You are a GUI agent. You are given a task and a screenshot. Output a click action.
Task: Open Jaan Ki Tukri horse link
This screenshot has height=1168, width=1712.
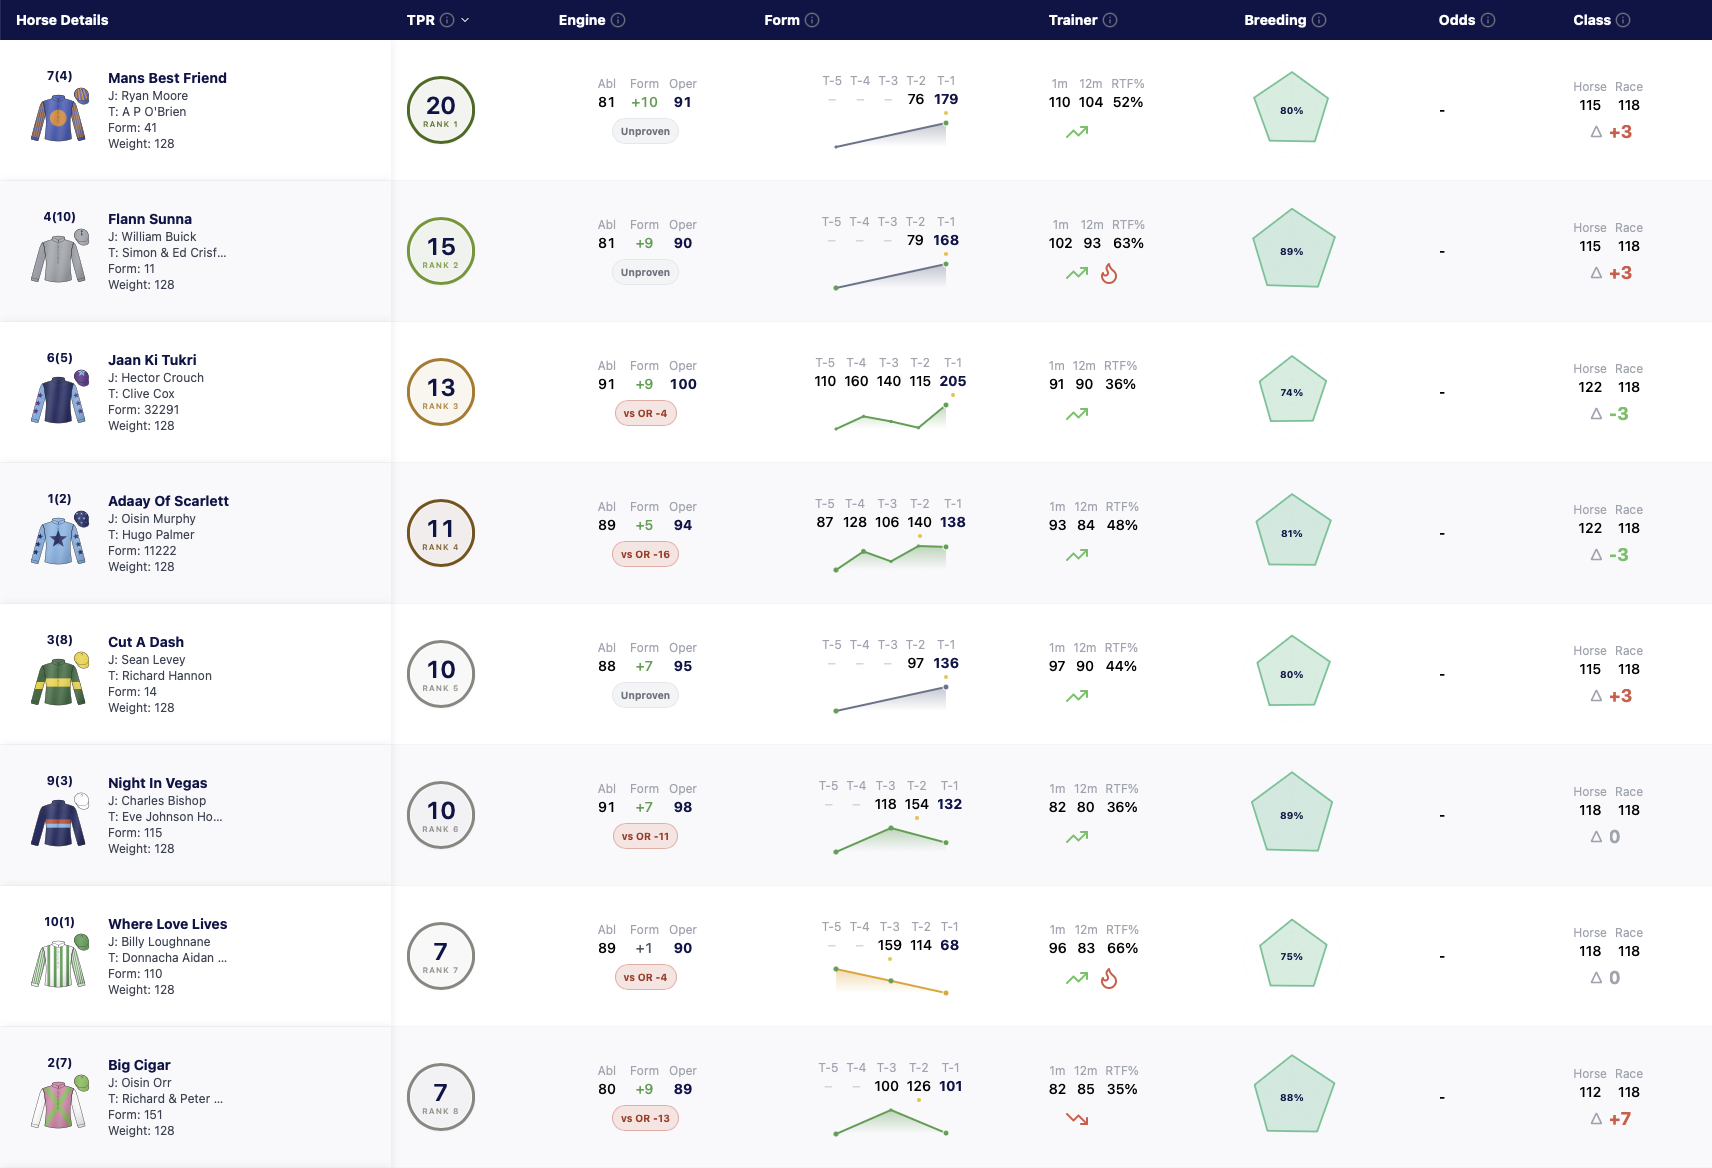pos(152,360)
